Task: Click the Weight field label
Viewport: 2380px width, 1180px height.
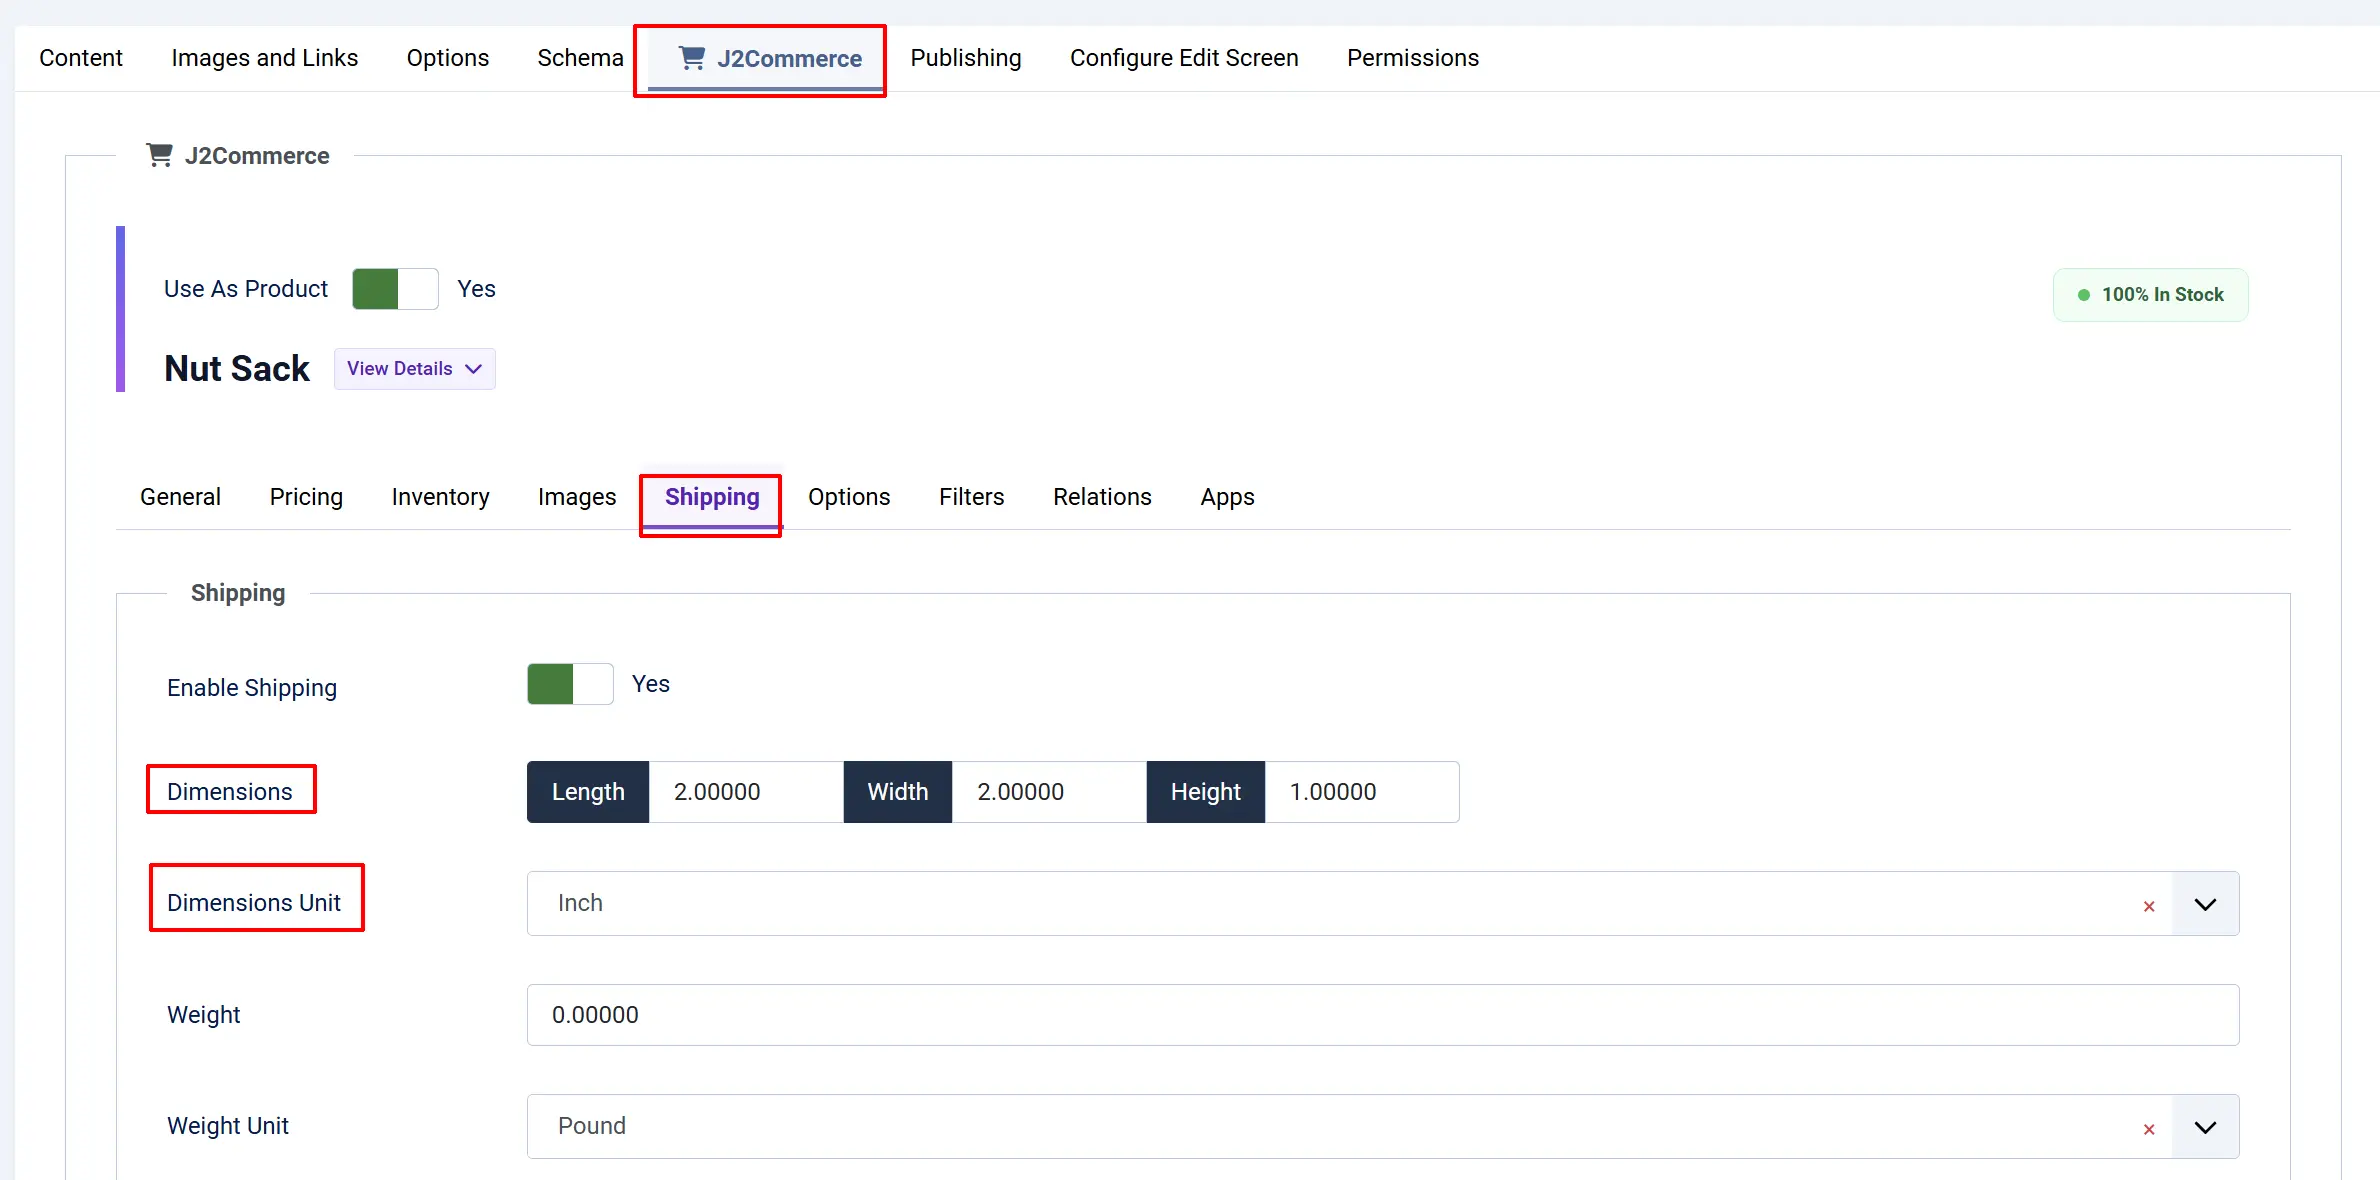Action: (x=204, y=1015)
